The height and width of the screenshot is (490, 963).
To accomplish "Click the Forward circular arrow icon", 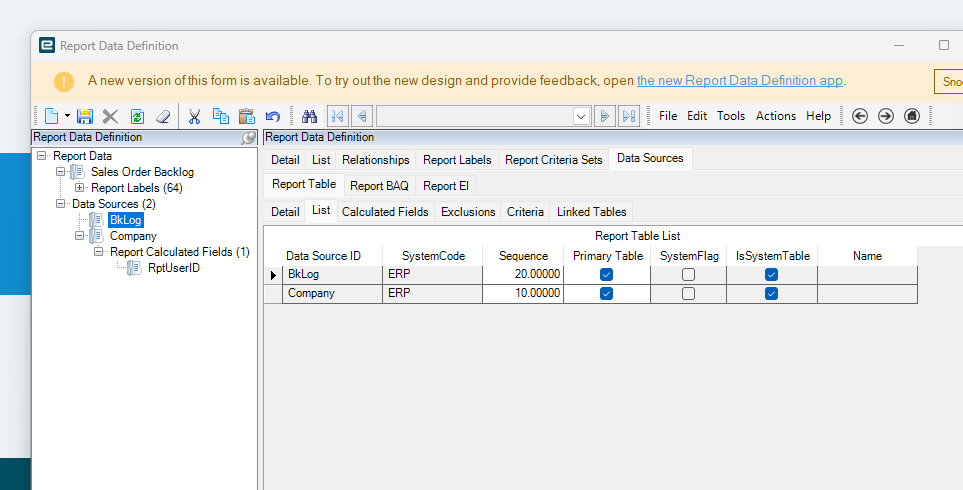I will [x=886, y=115].
